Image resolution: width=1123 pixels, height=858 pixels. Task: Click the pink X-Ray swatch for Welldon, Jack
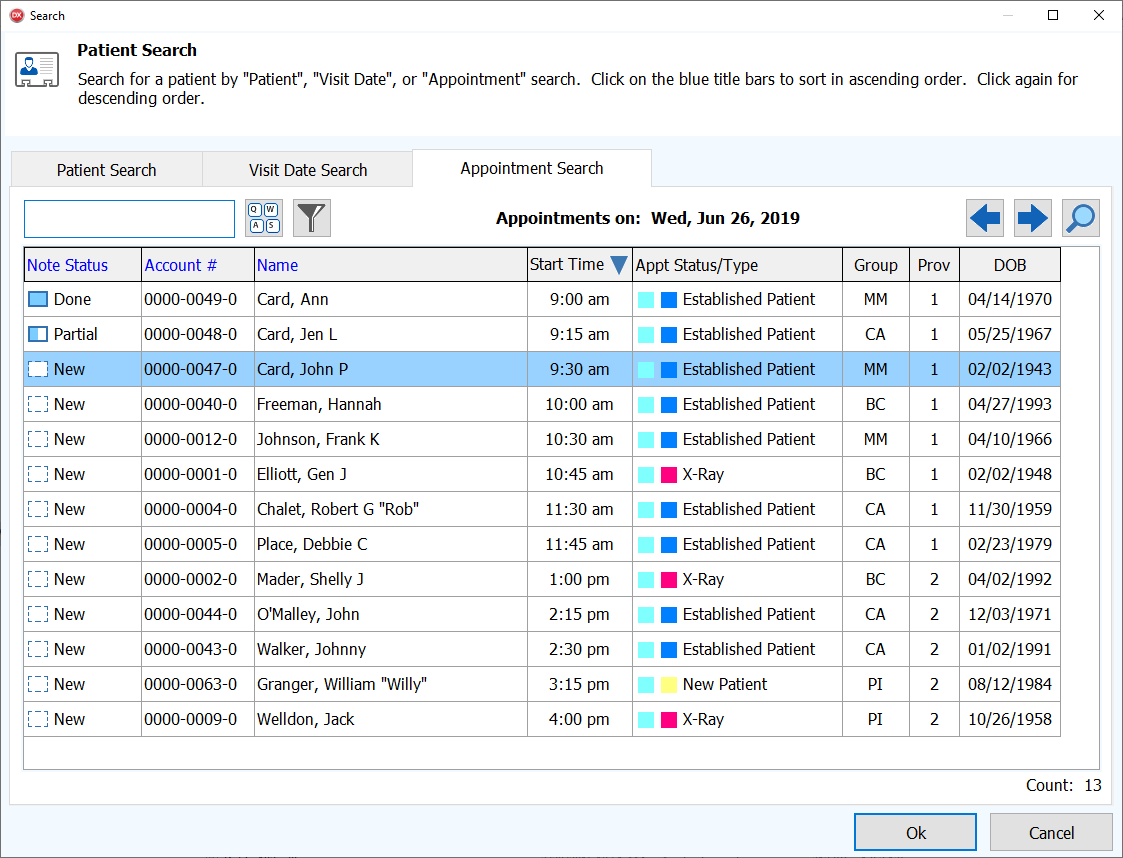click(x=669, y=719)
